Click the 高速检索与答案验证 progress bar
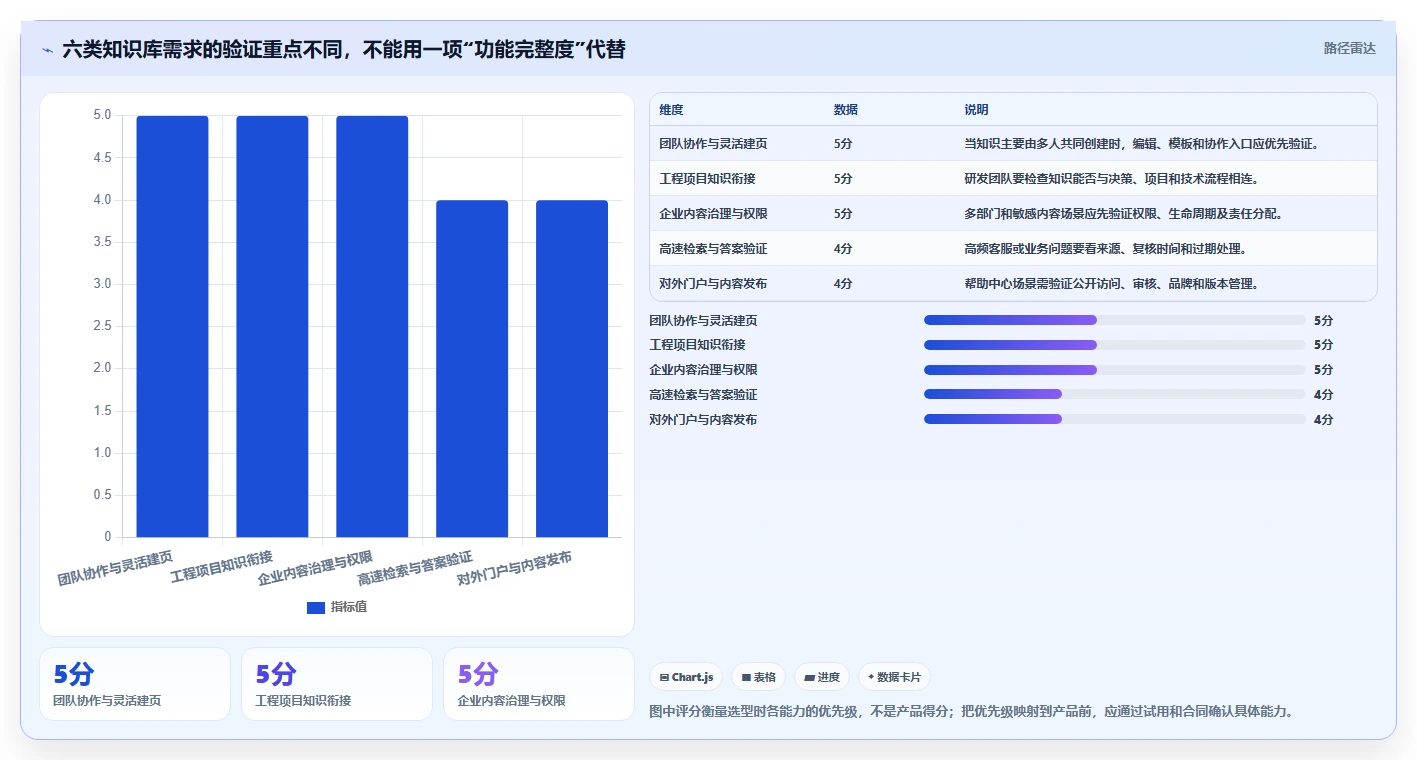Image resolution: width=1417 pixels, height=760 pixels. pos(1115,394)
